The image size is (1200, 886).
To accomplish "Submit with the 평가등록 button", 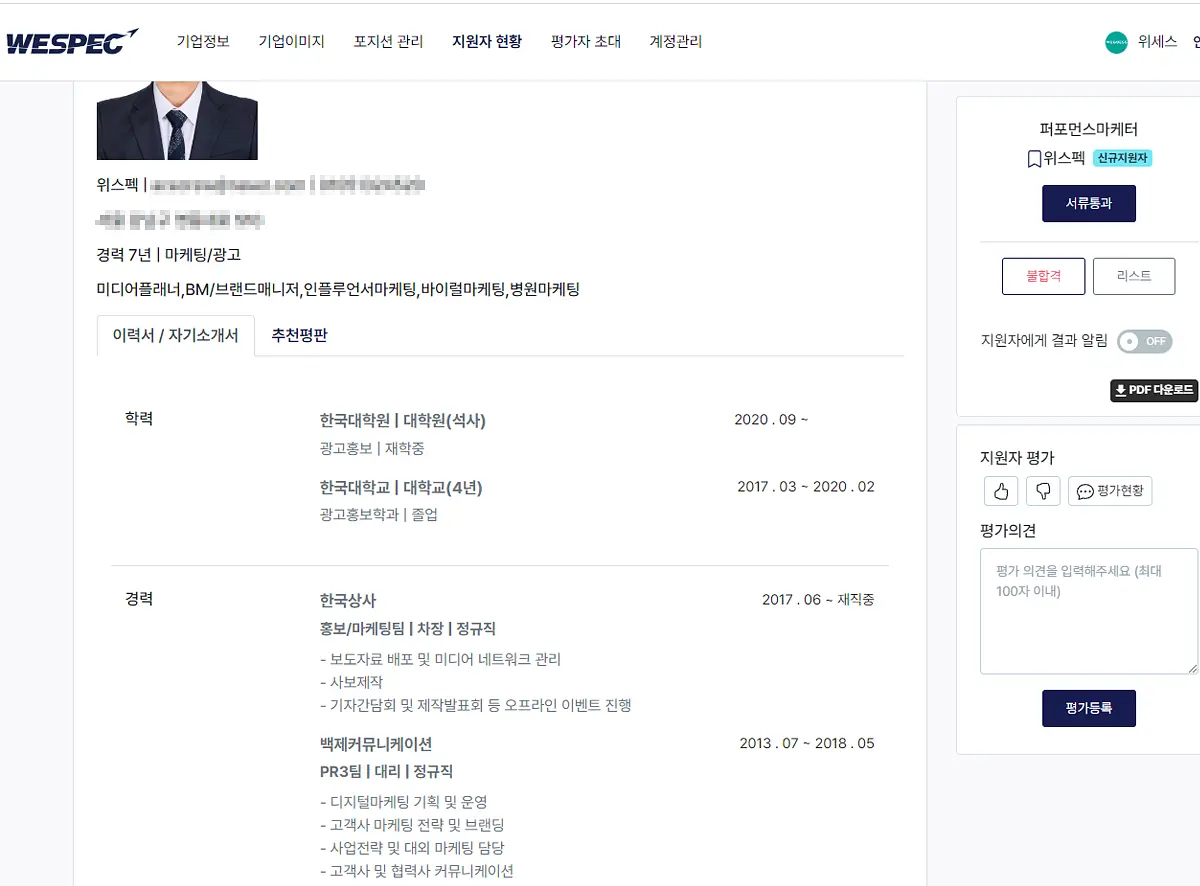I will (x=1088, y=708).
